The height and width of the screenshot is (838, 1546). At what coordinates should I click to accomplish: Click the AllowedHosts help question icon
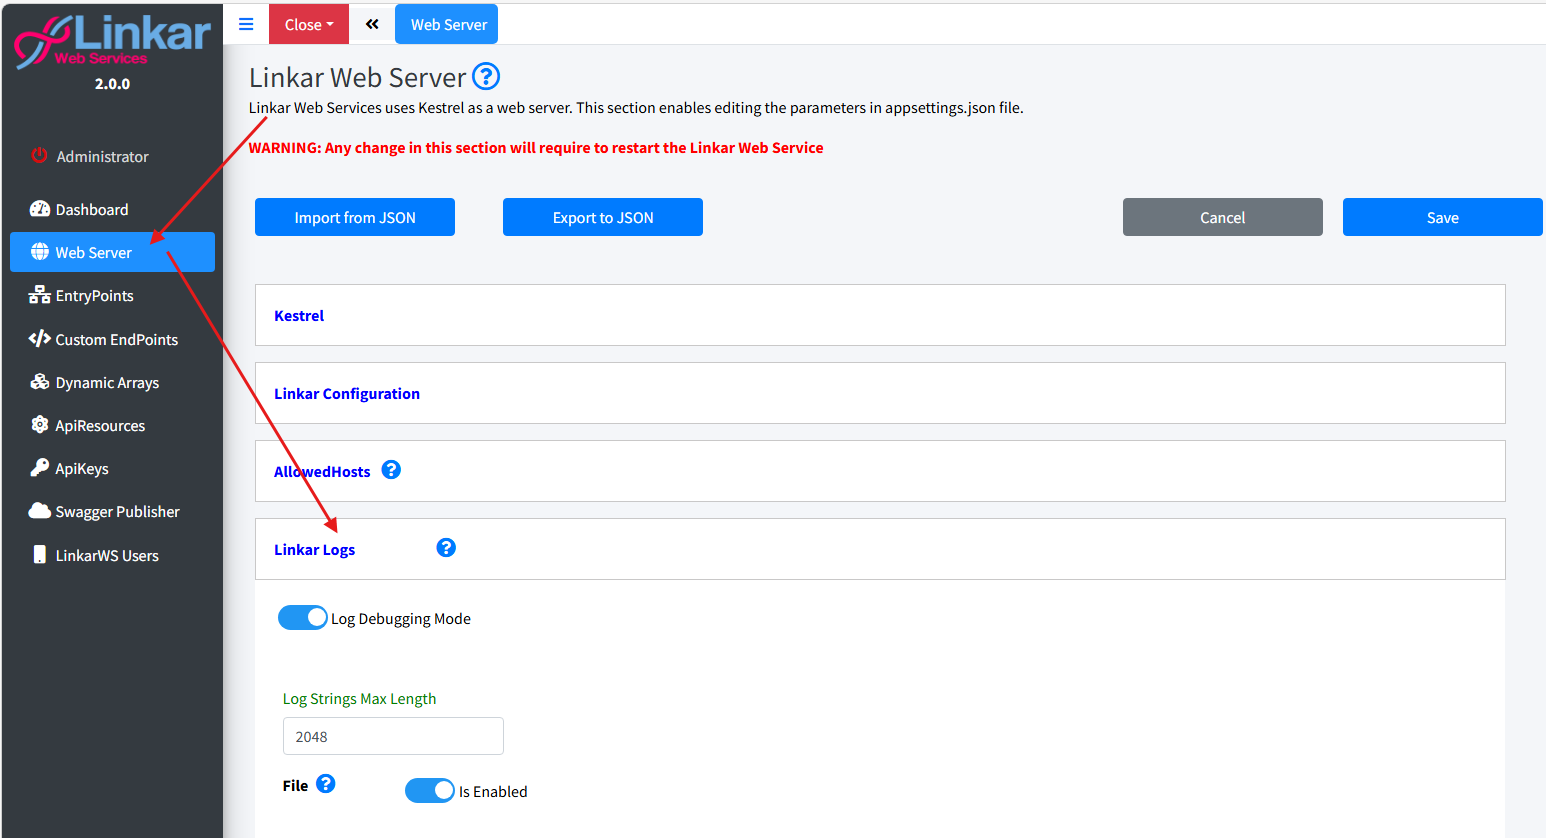391,470
